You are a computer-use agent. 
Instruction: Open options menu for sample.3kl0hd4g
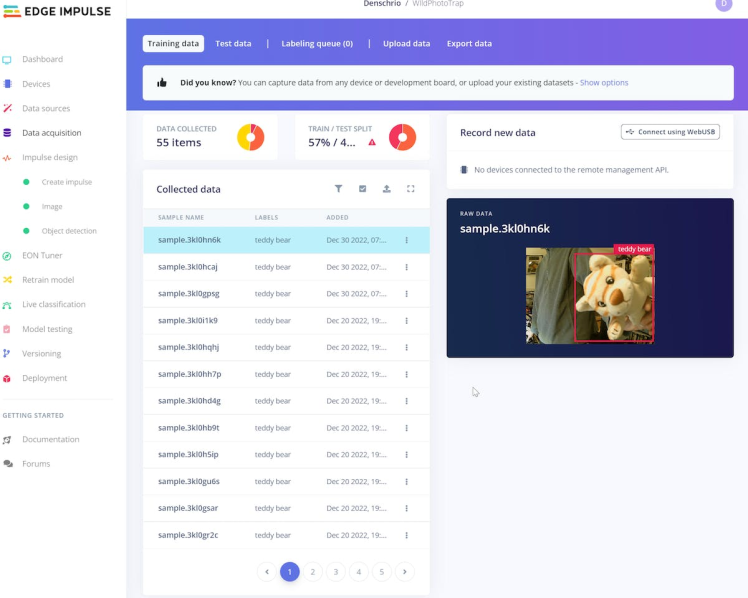(x=406, y=401)
